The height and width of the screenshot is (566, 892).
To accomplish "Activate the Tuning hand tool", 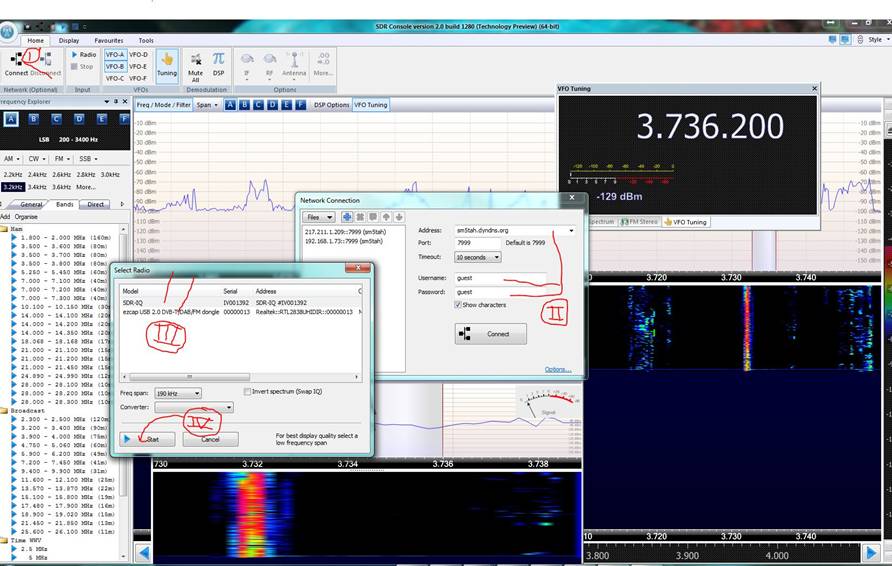I will click(x=167, y=65).
